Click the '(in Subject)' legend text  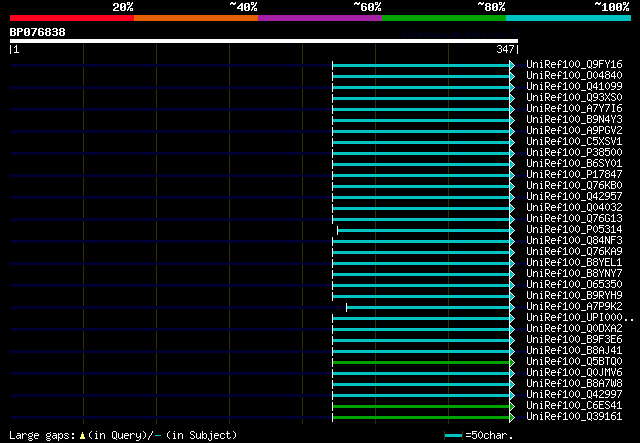coord(202,435)
